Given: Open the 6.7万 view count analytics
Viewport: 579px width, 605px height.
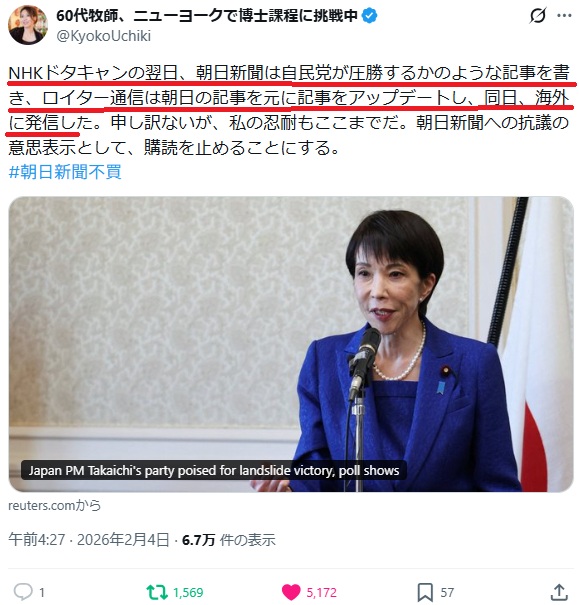Looking at the screenshot, I should (228, 540).
